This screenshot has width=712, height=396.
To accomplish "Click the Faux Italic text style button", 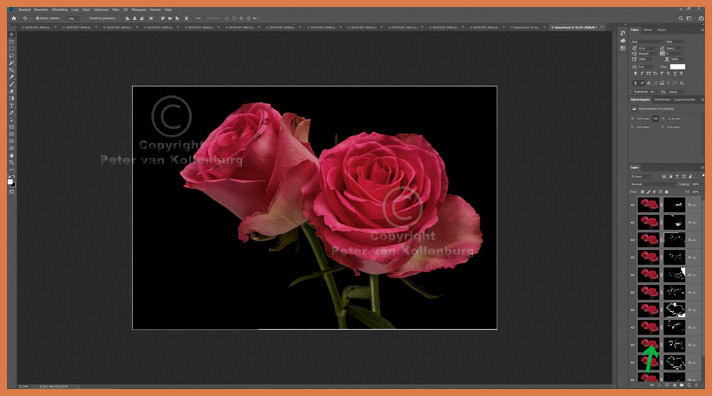I will click(x=642, y=74).
